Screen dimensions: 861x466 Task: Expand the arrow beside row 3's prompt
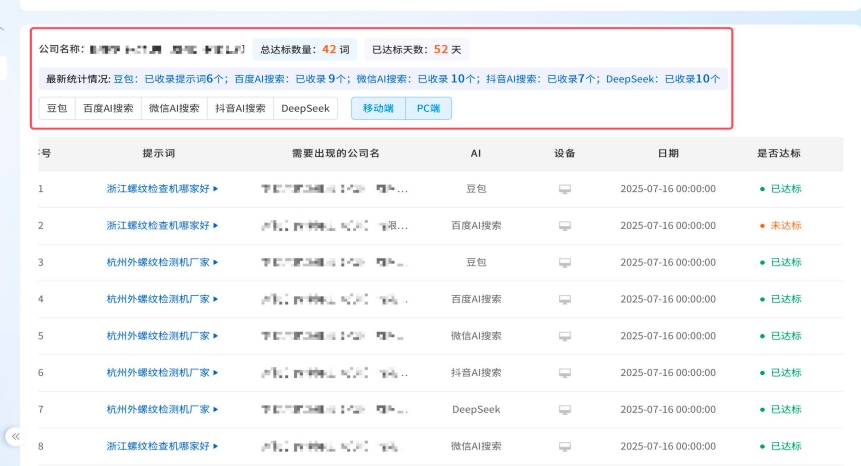click(216, 263)
